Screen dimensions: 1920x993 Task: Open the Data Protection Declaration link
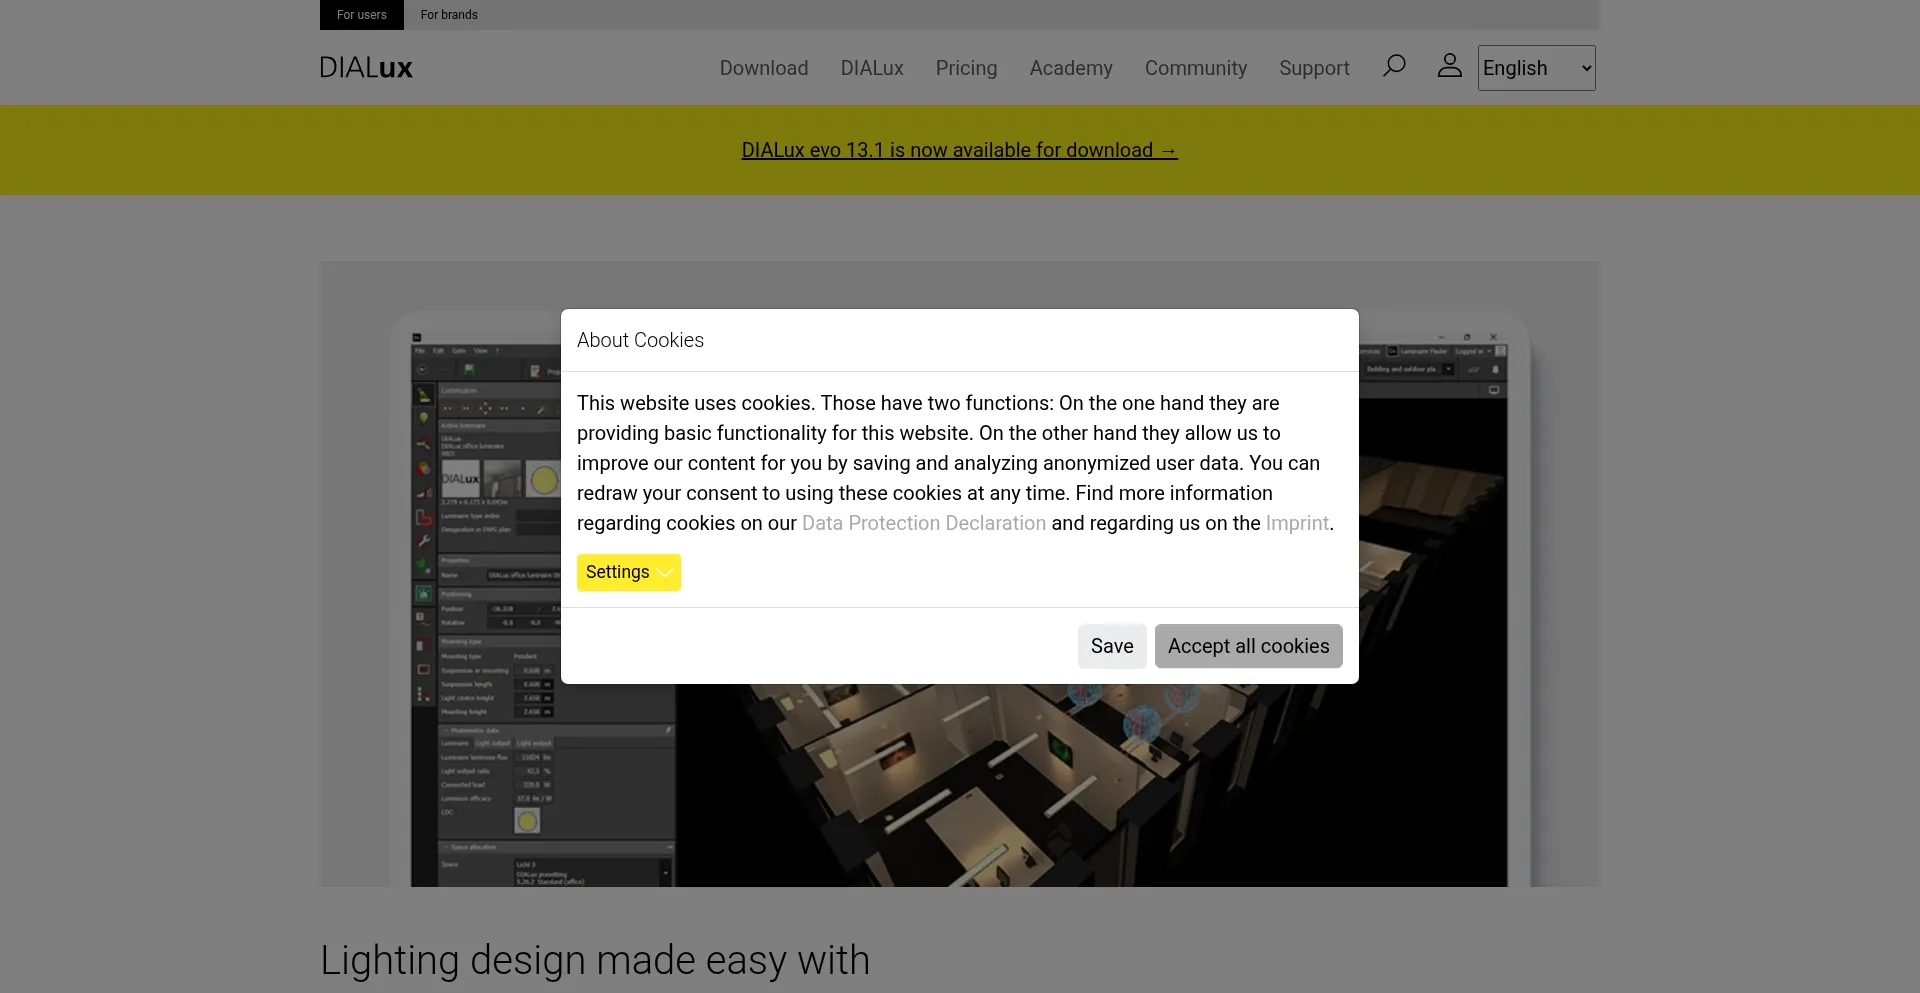923,523
